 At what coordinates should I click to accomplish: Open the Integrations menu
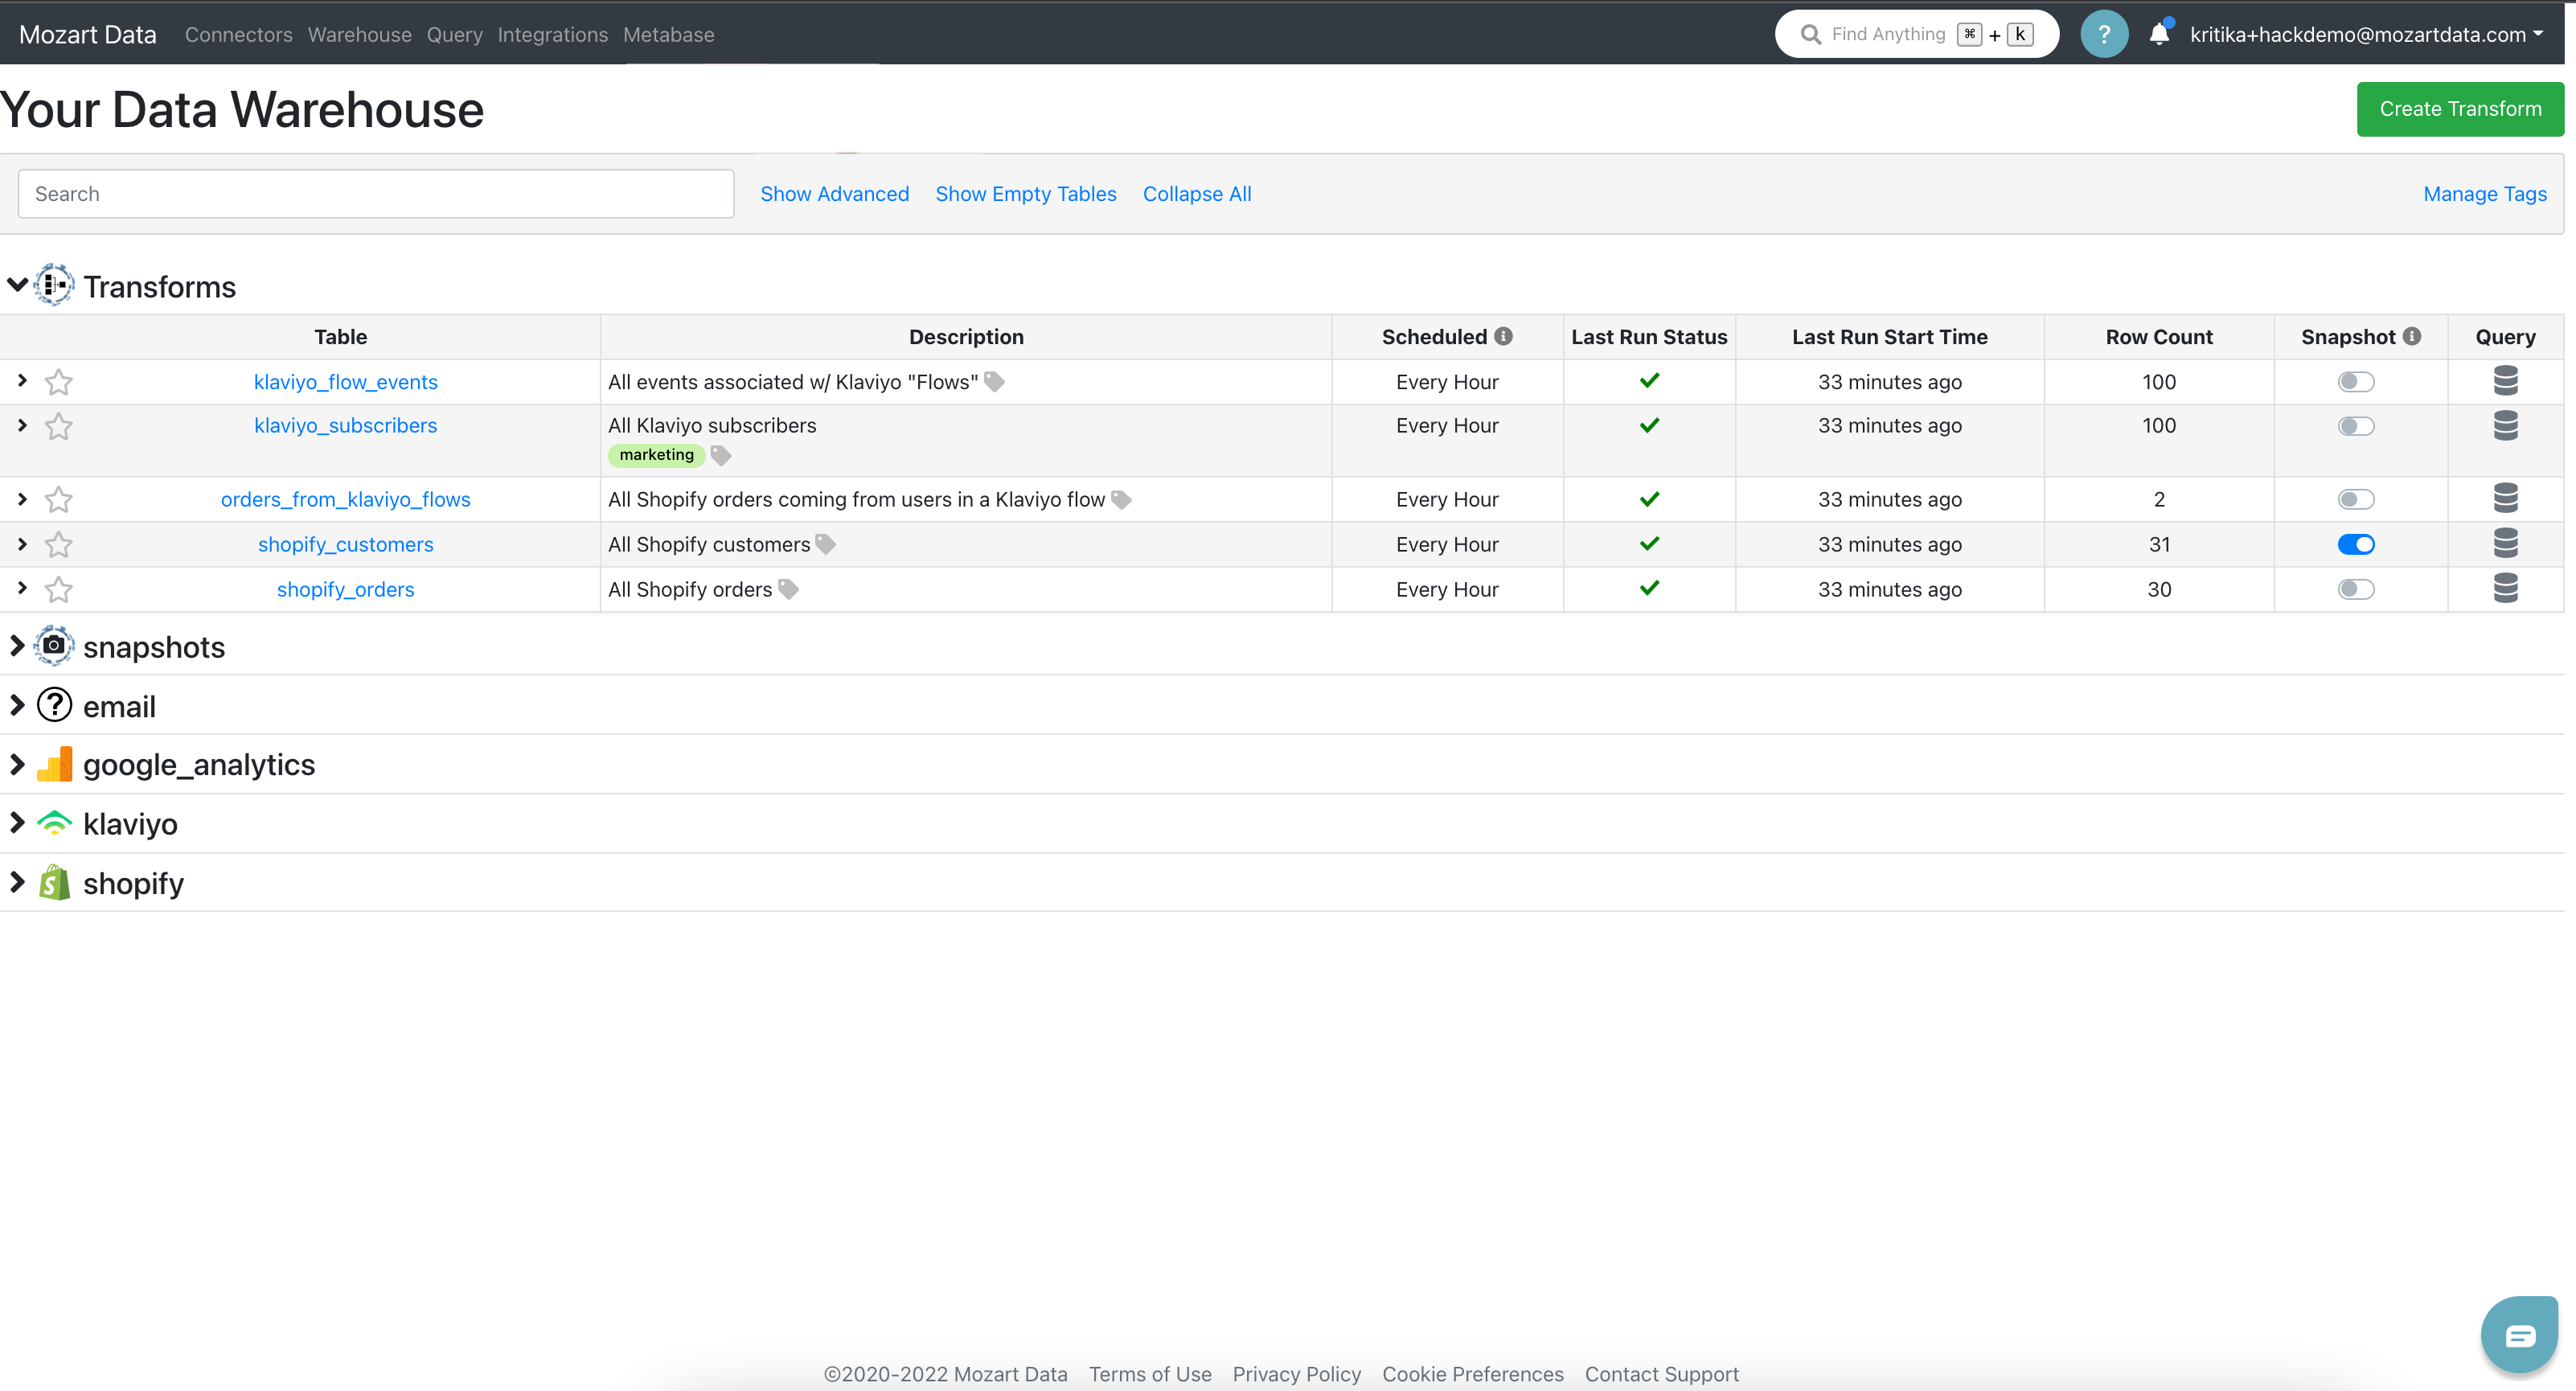(552, 34)
